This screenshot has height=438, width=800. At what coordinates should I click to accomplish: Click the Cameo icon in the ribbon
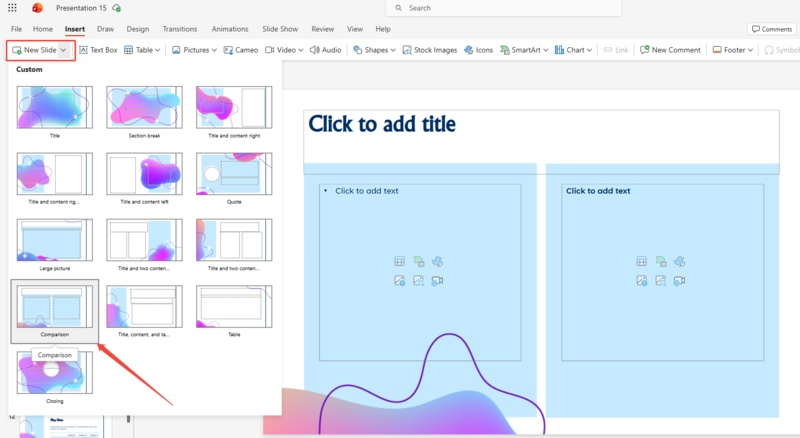[240, 49]
